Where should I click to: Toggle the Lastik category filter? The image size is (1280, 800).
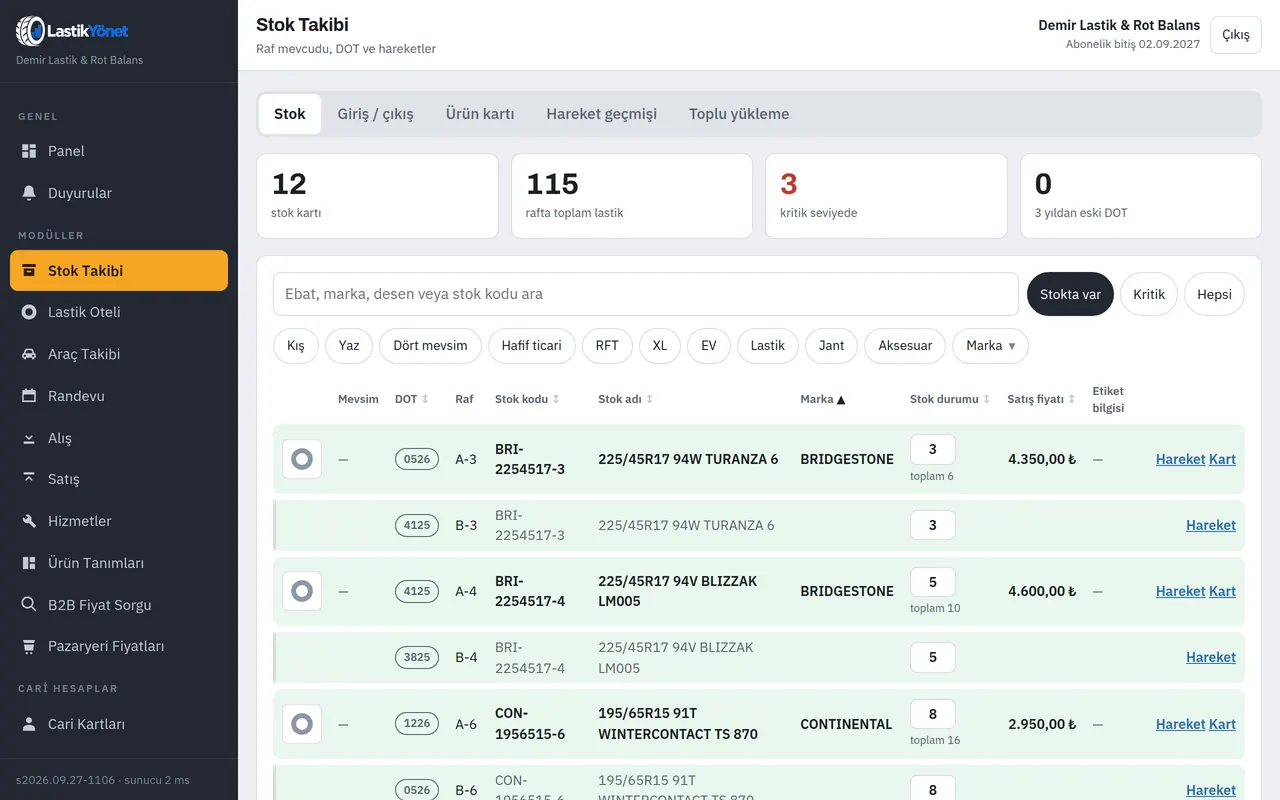(x=768, y=345)
